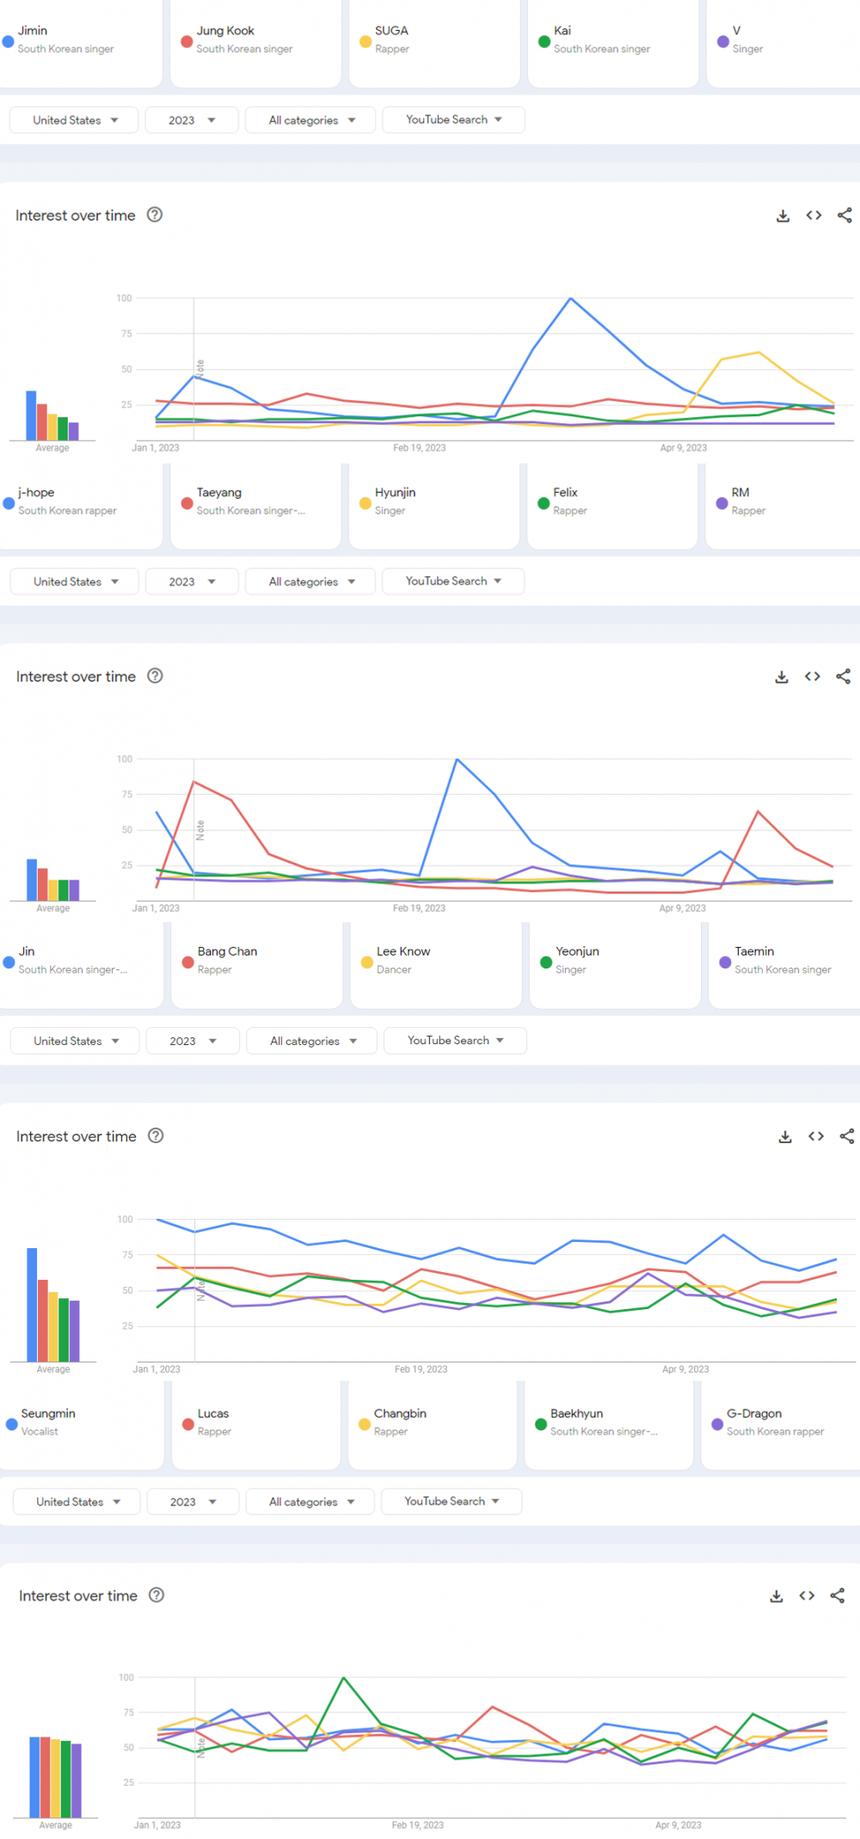This screenshot has height=1839, width=860.
Task: Click the Note marker on the topmost chart
Action: click(x=200, y=368)
